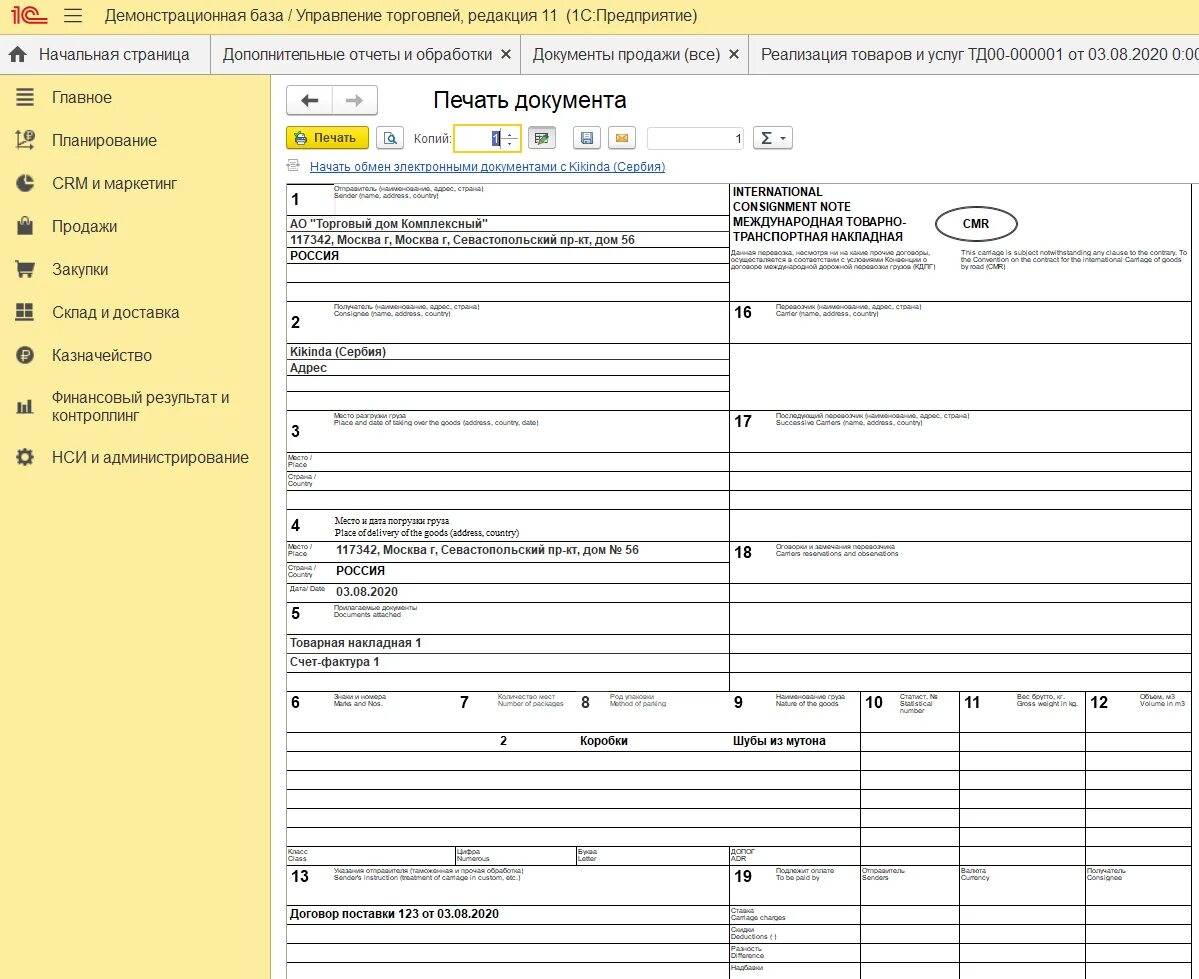Switch to Дополнительные отчеты и обработки tab
Screen dimensions: 1199x979
357,54
